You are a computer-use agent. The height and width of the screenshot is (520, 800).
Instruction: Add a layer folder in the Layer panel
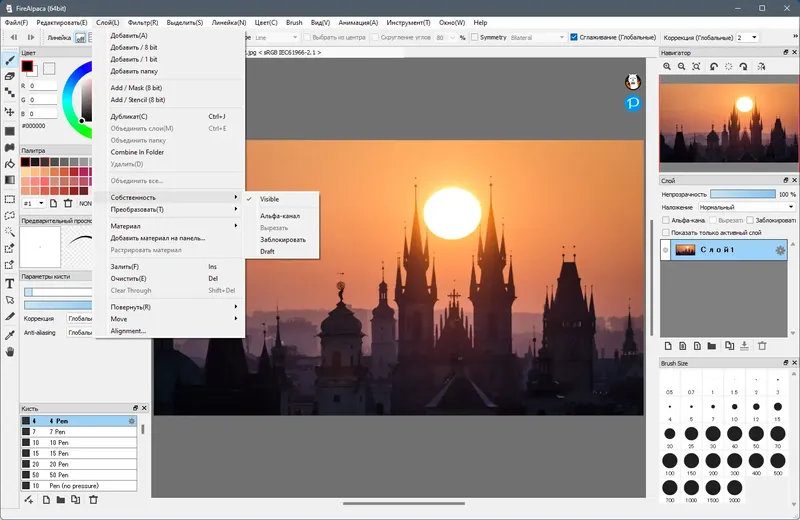pos(712,345)
